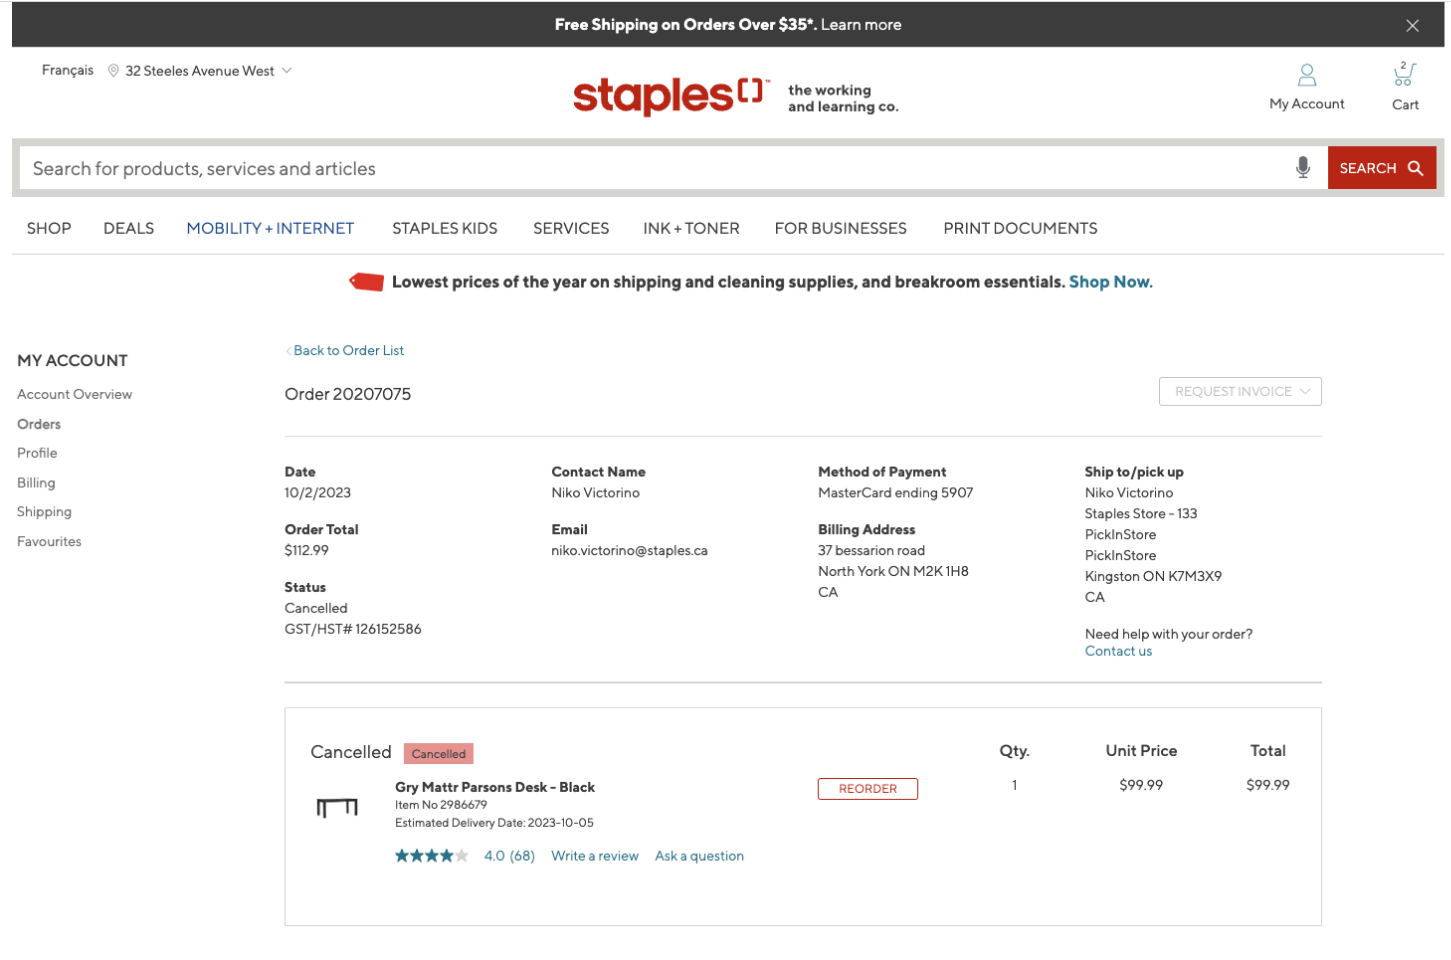Screen dimensions: 1451x960
Task: Open Account Overview in the sidebar
Action: 75,395
